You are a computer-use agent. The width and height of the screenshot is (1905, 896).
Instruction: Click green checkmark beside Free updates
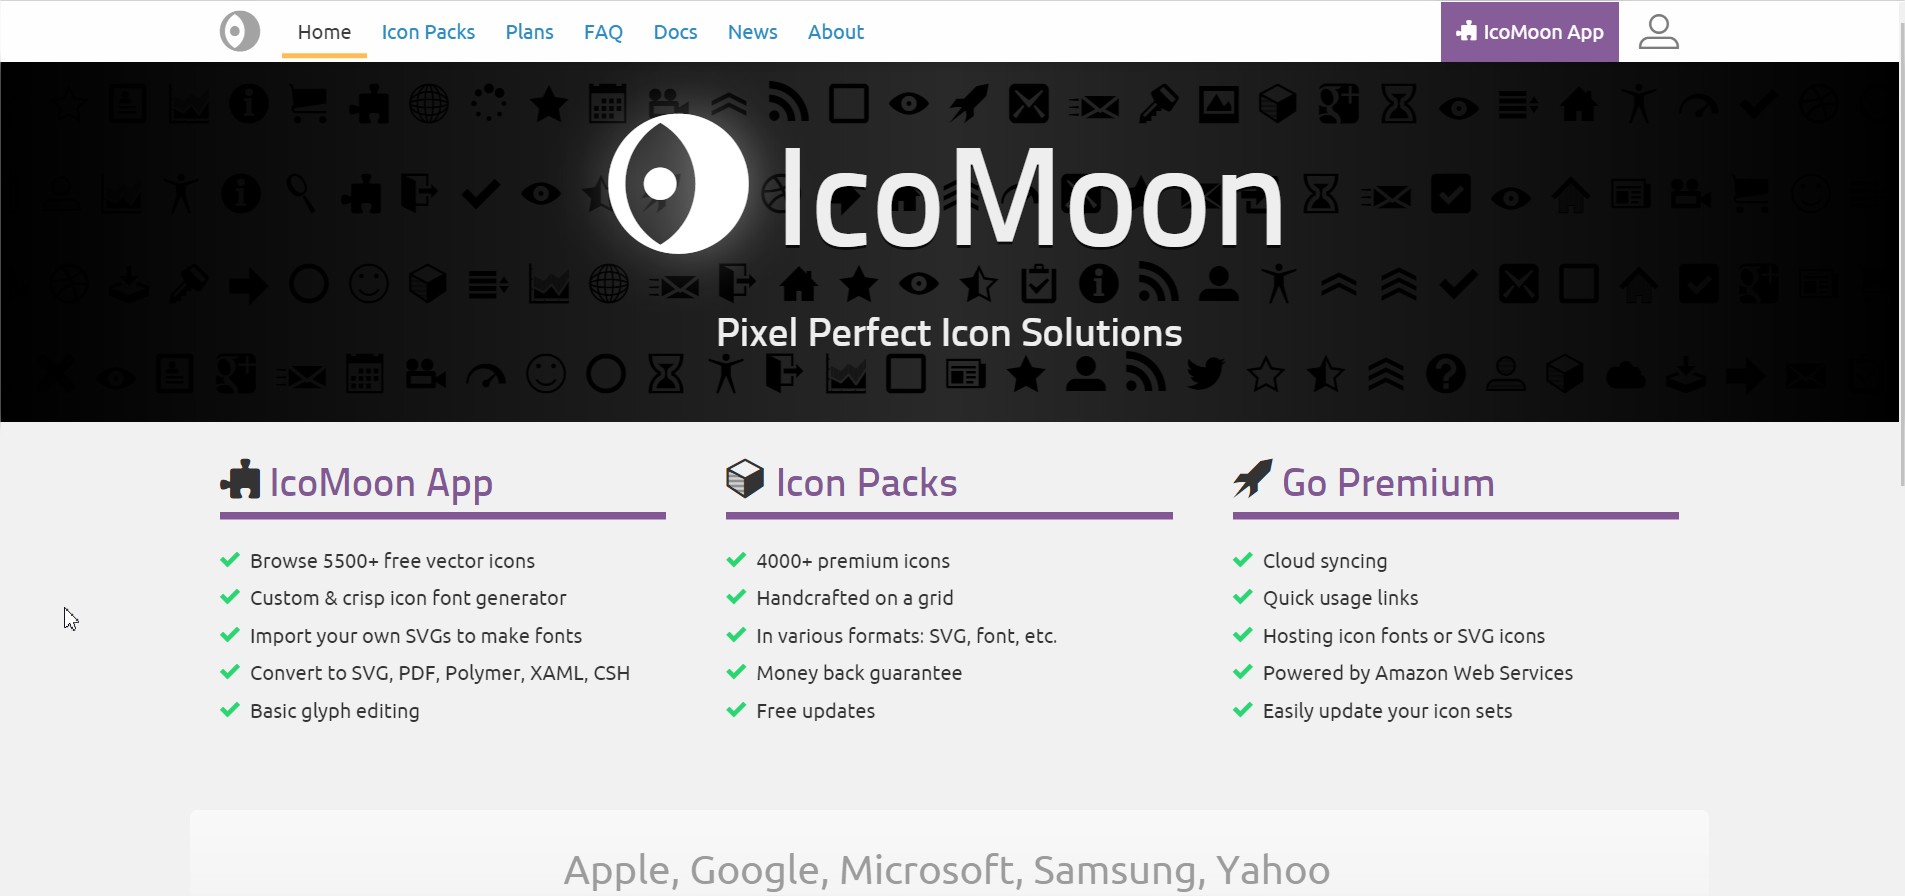point(736,710)
